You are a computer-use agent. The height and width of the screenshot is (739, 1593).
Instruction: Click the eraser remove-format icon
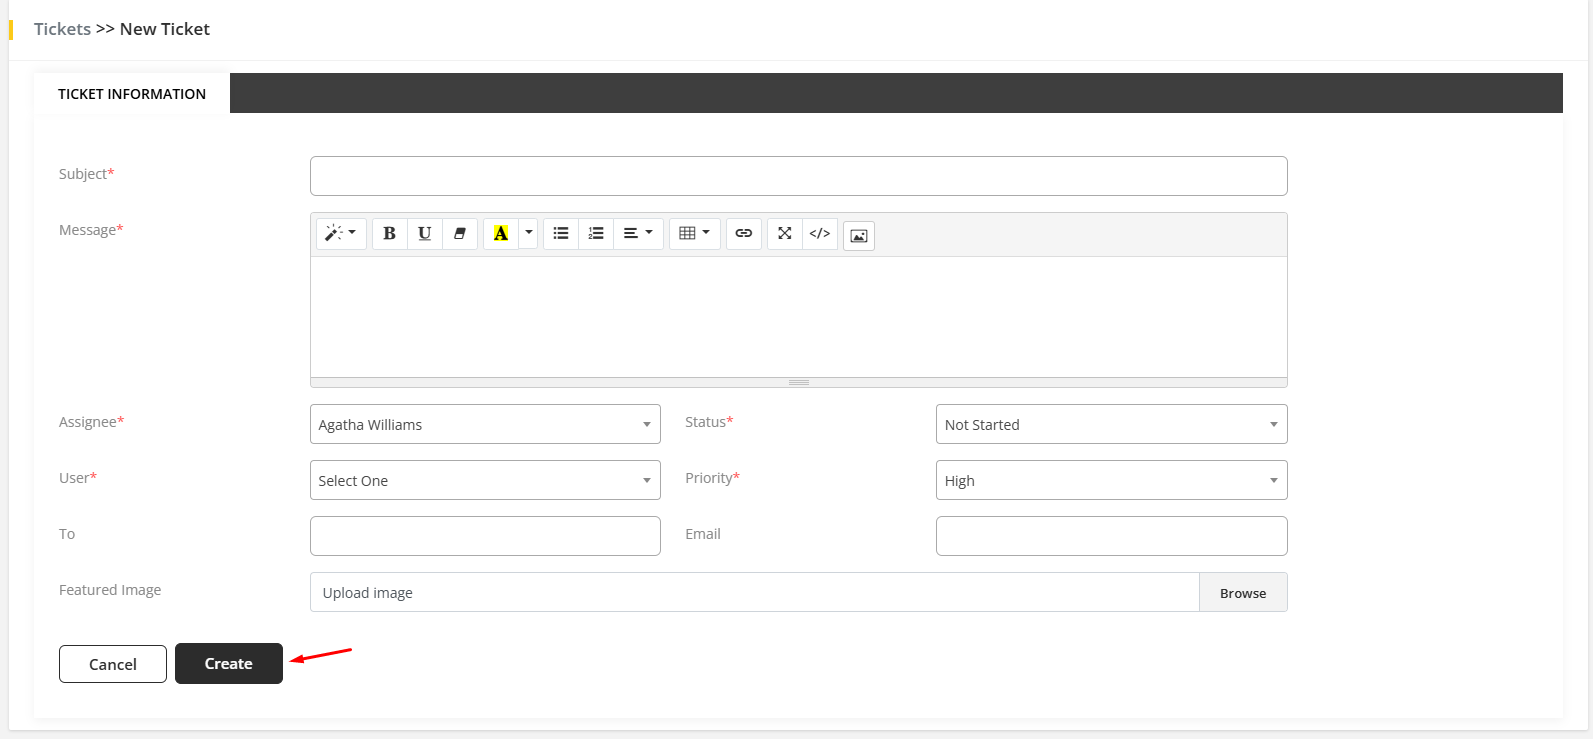[459, 234]
